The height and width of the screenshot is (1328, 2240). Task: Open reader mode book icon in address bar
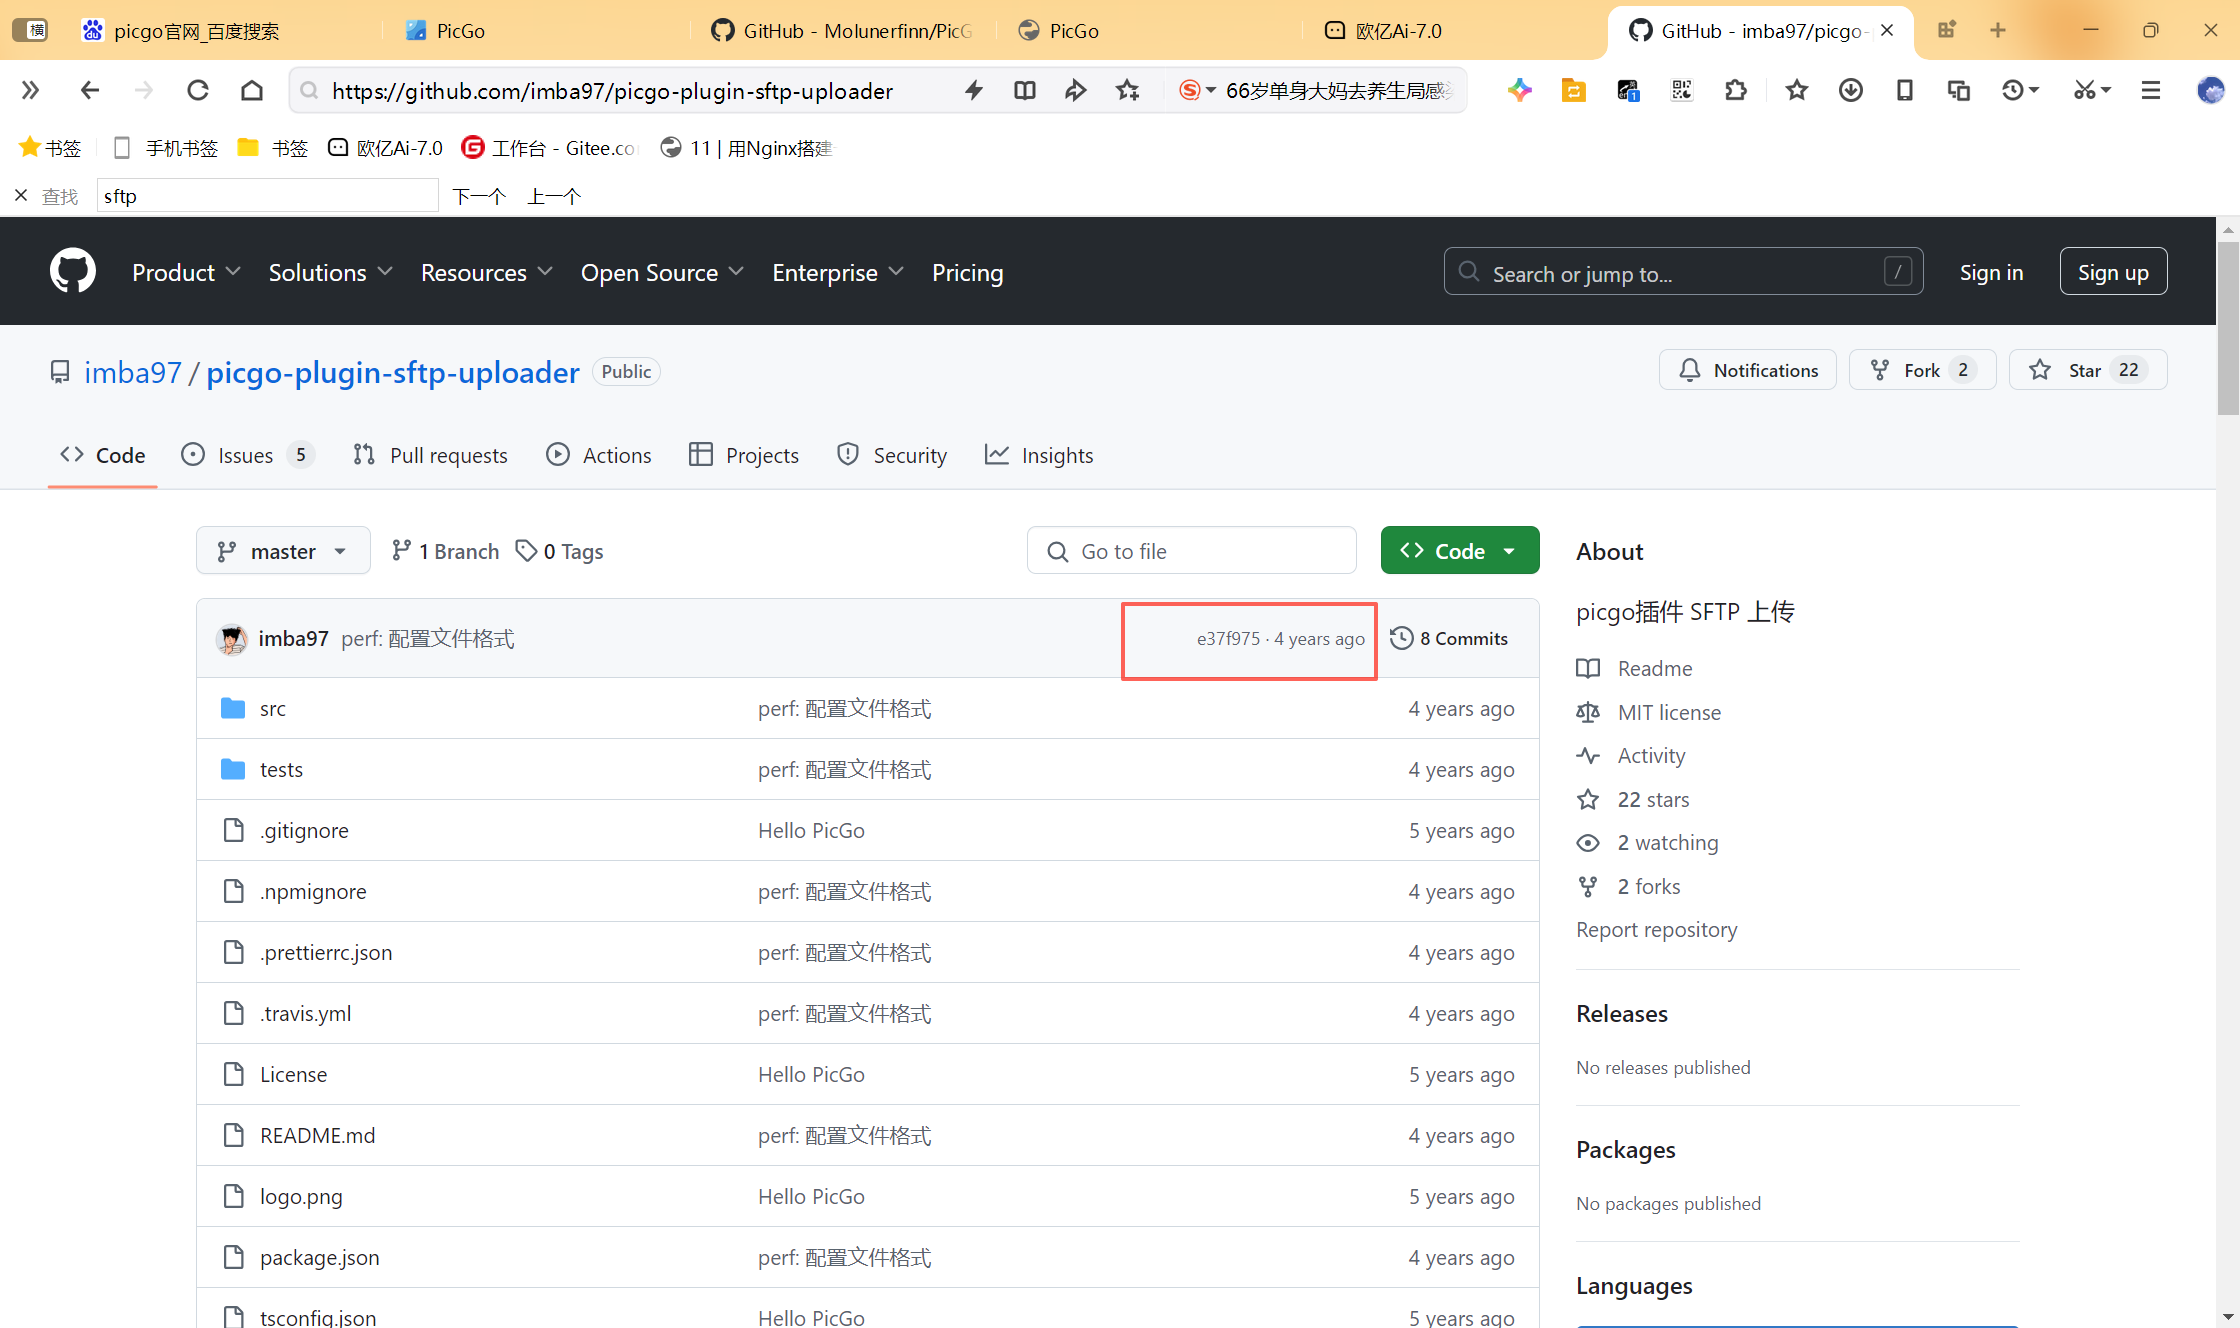tap(1025, 91)
